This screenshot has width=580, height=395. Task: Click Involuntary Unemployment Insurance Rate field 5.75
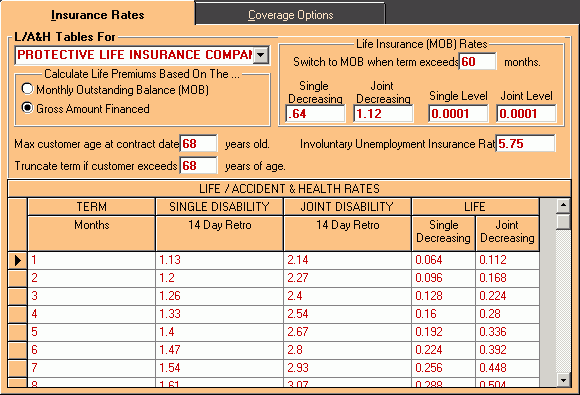[525, 144]
